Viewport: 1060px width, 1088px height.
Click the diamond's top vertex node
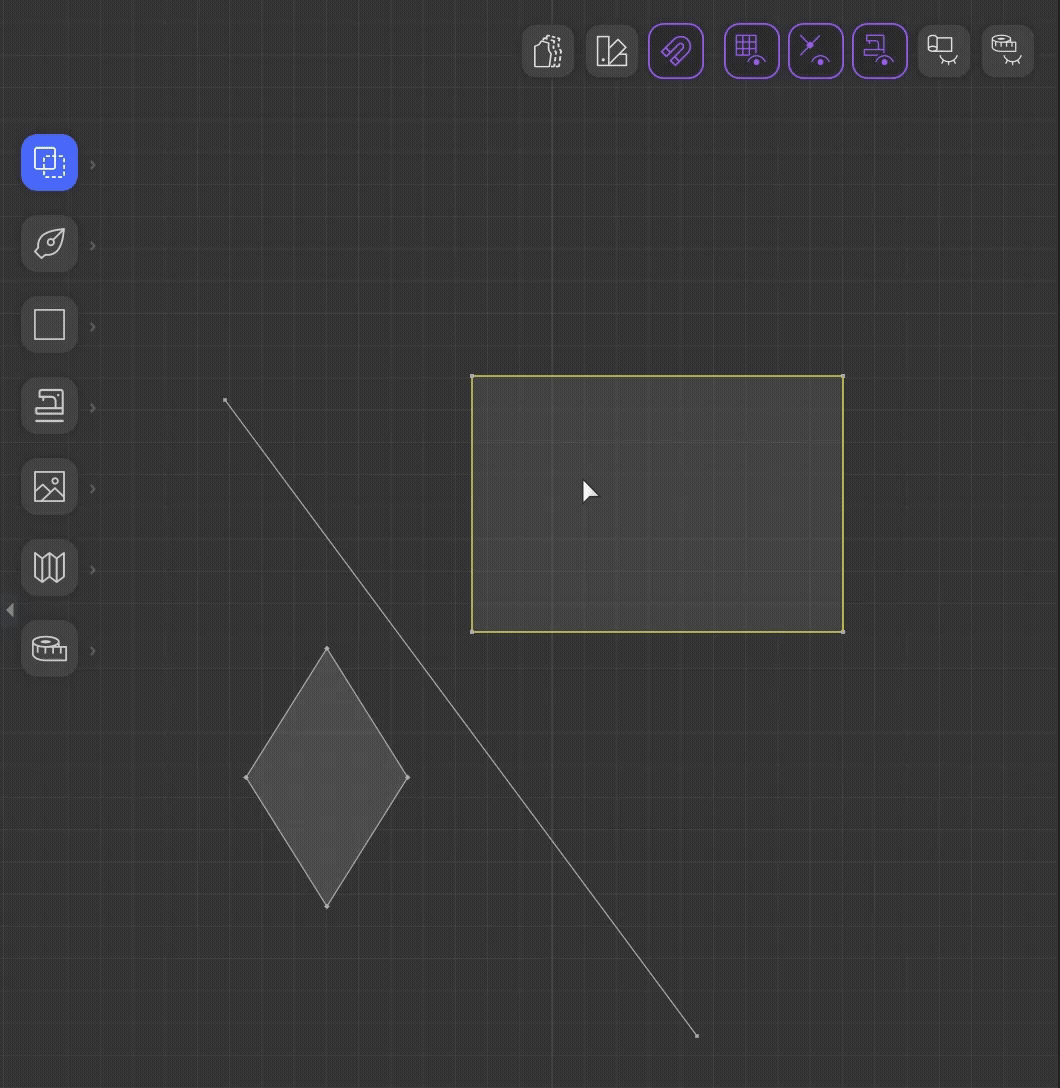(x=327, y=649)
